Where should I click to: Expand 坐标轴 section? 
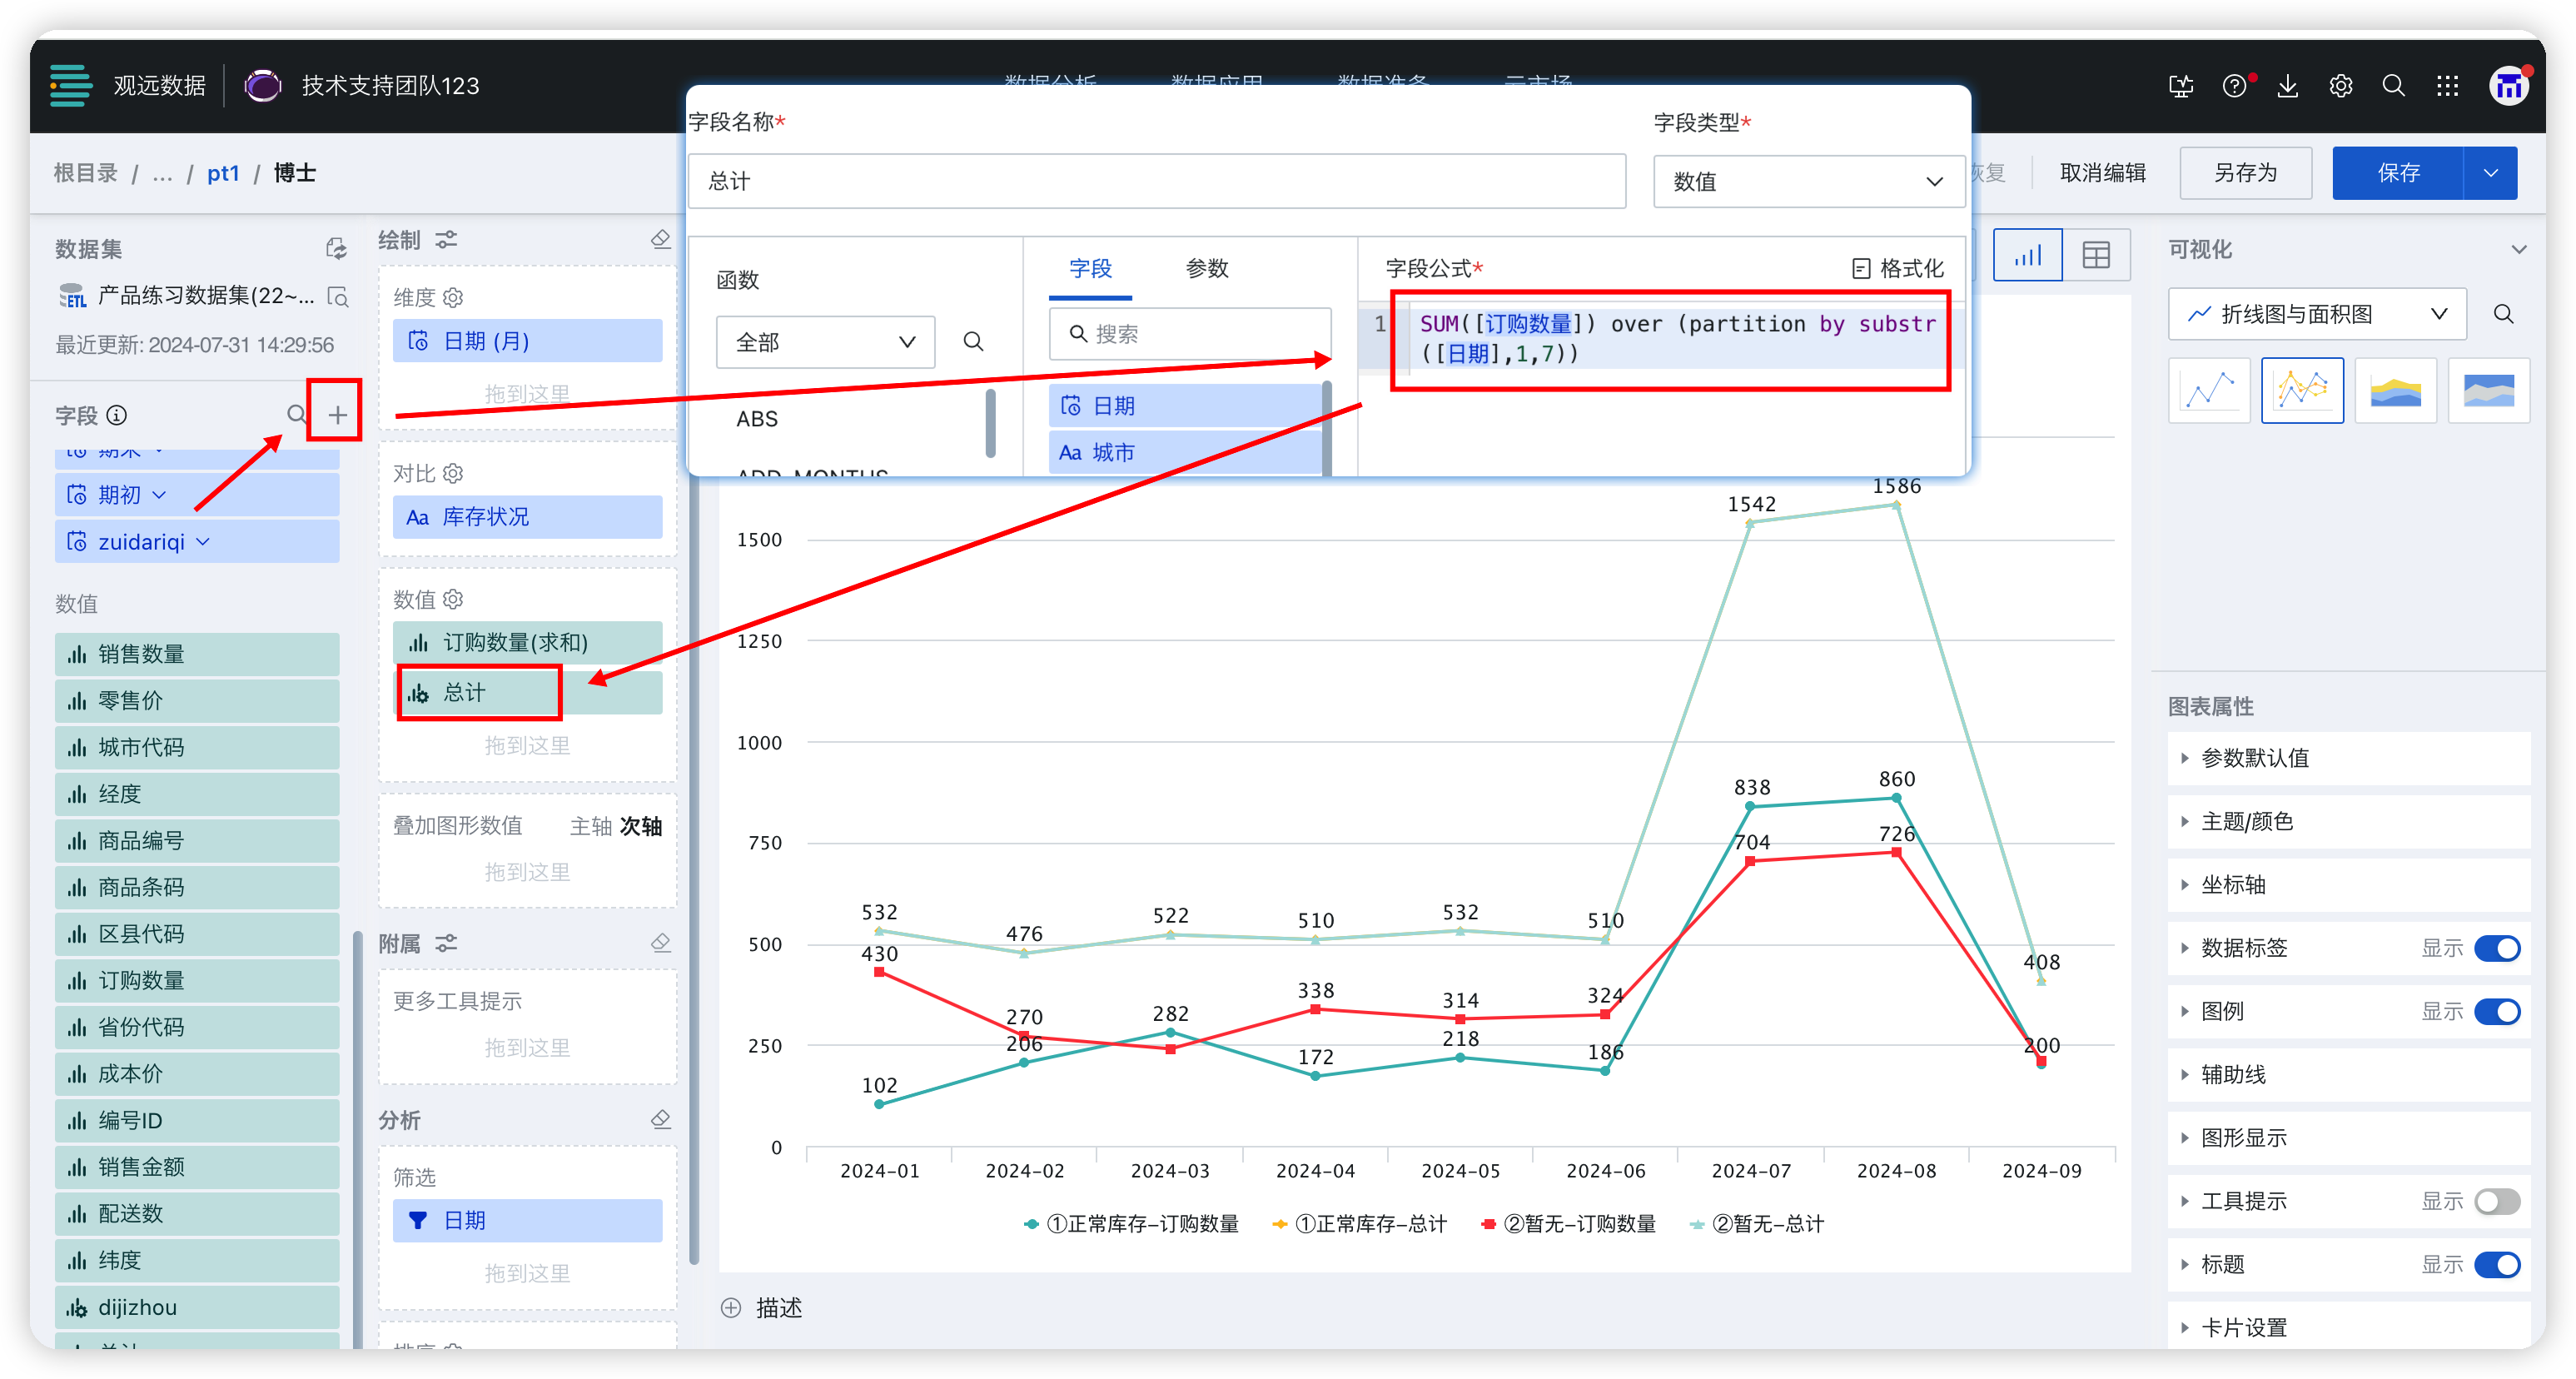pyautogui.click(x=2347, y=885)
